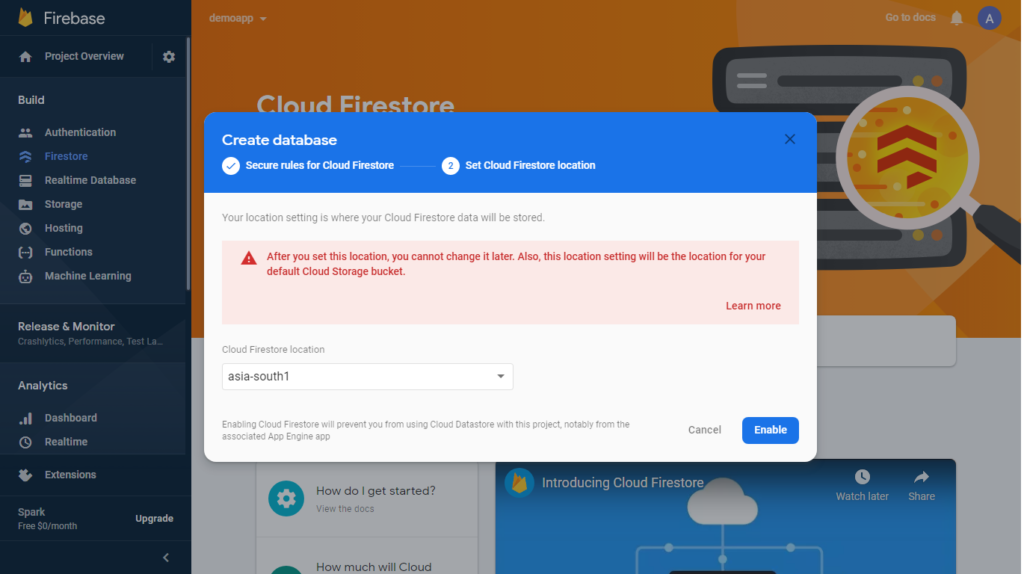Click the Functions brackets icon

[25, 252]
